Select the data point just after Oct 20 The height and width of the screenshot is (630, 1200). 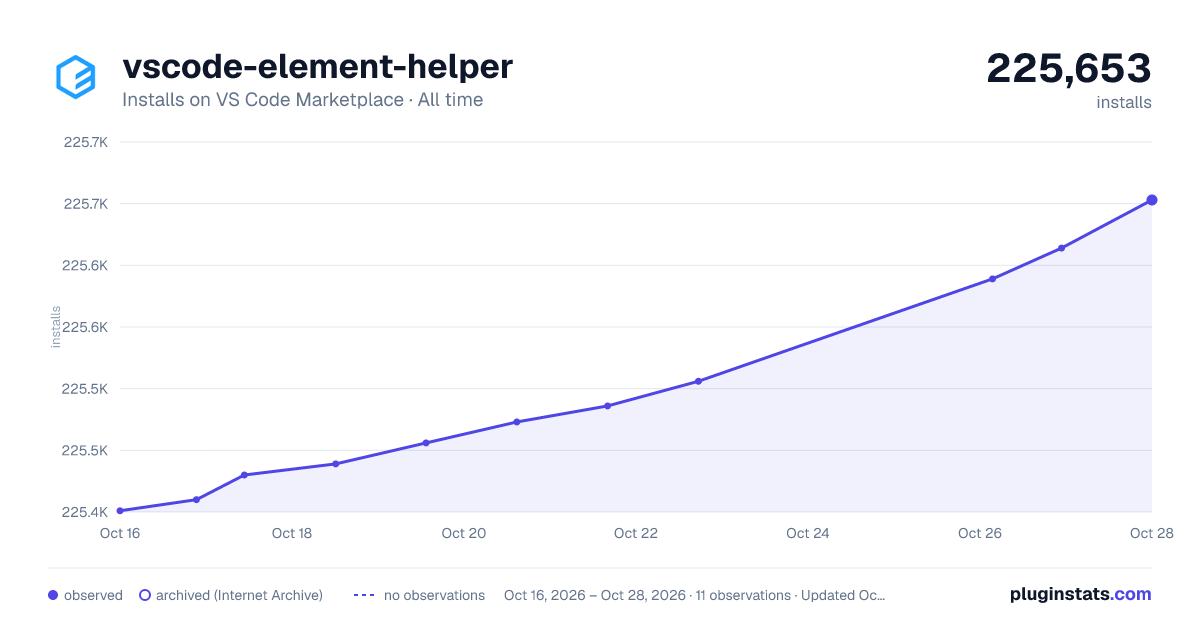tap(517, 422)
